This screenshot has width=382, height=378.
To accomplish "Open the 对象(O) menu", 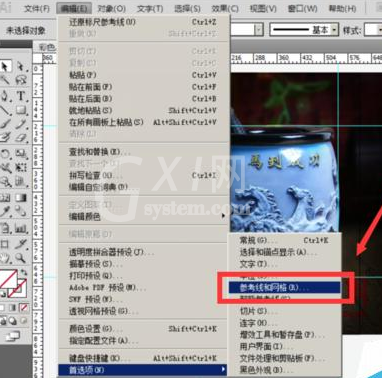I will (x=112, y=8).
